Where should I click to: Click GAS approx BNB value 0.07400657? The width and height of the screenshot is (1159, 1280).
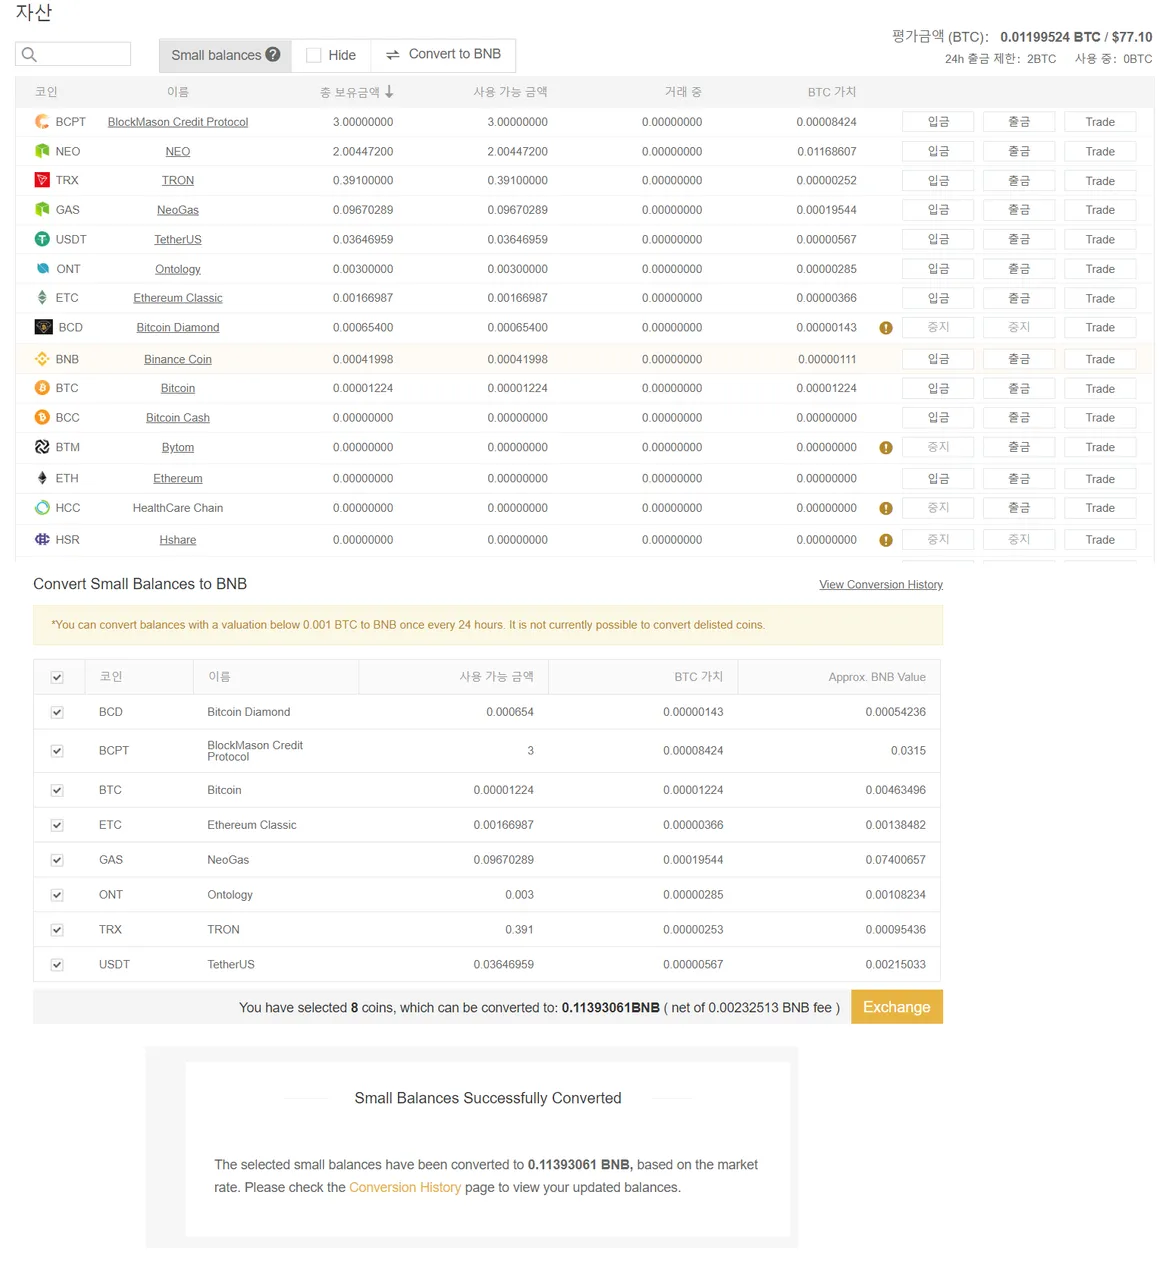pyautogui.click(x=896, y=860)
